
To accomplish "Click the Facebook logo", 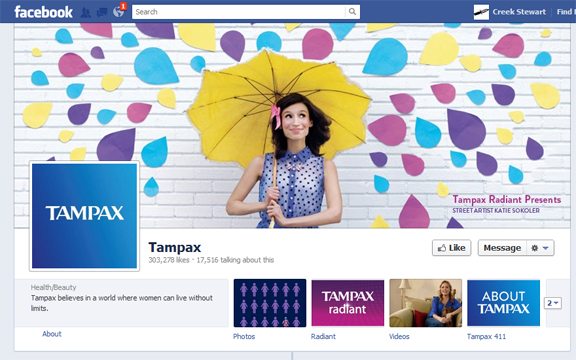I will click(x=43, y=12).
